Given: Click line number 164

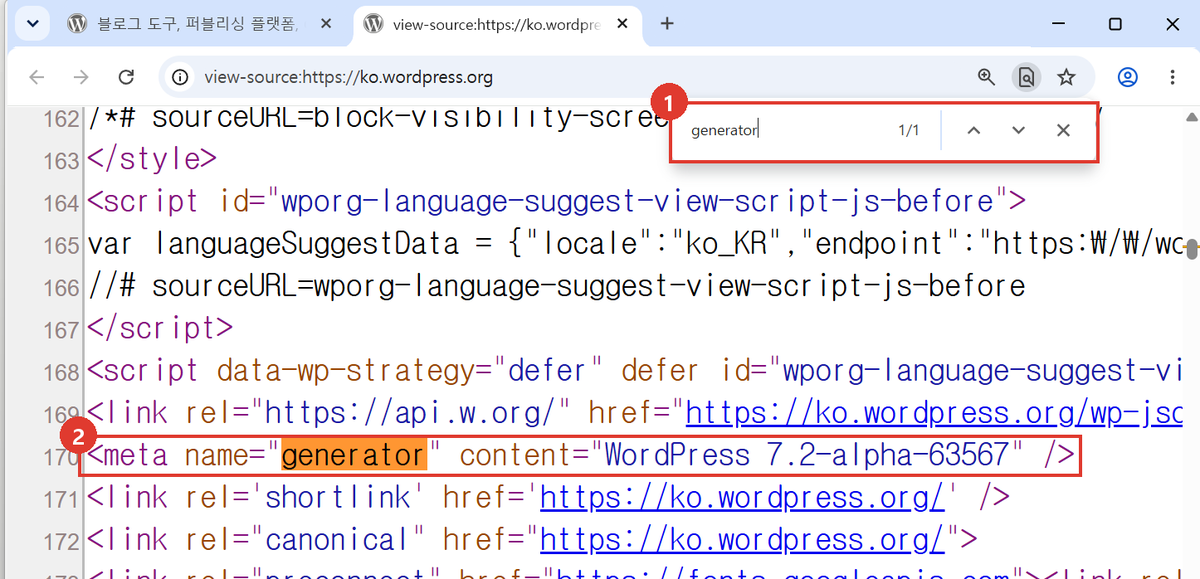Looking at the screenshot, I should coord(62,203).
